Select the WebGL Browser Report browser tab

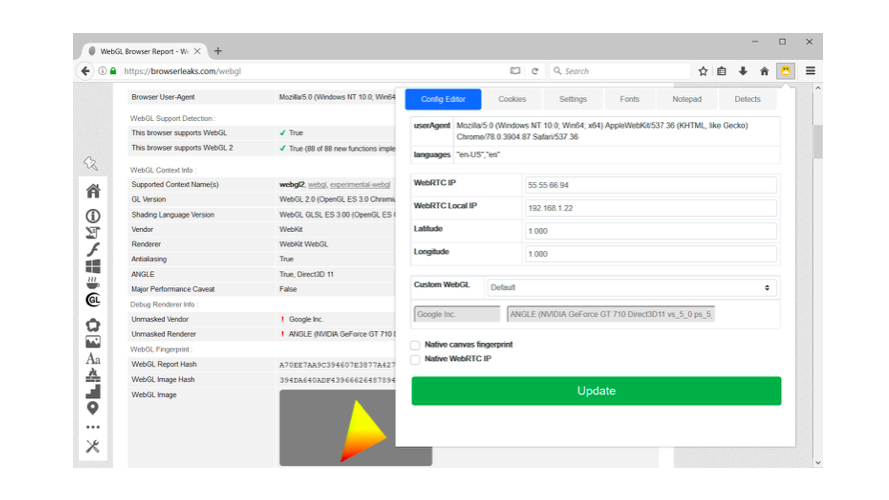click(142, 51)
